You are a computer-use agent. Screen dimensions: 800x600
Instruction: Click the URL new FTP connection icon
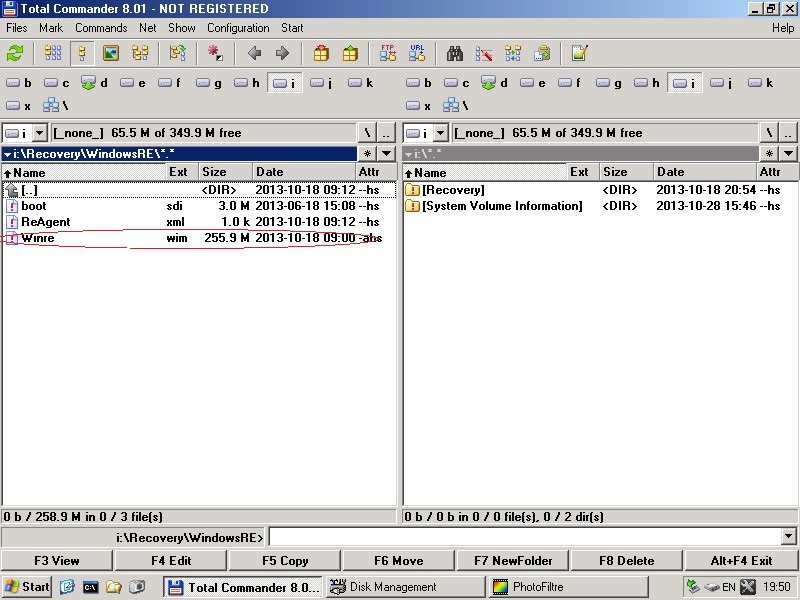pos(416,53)
